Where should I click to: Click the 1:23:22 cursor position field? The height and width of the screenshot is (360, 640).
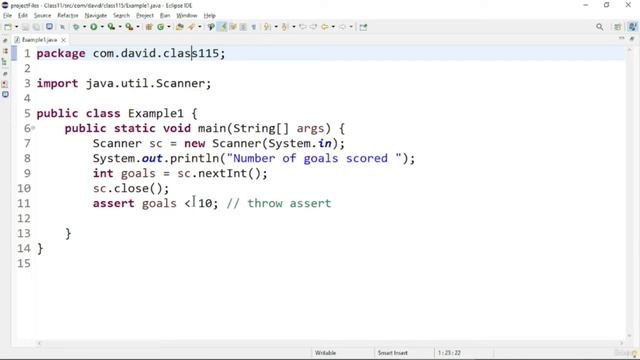(449, 353)
